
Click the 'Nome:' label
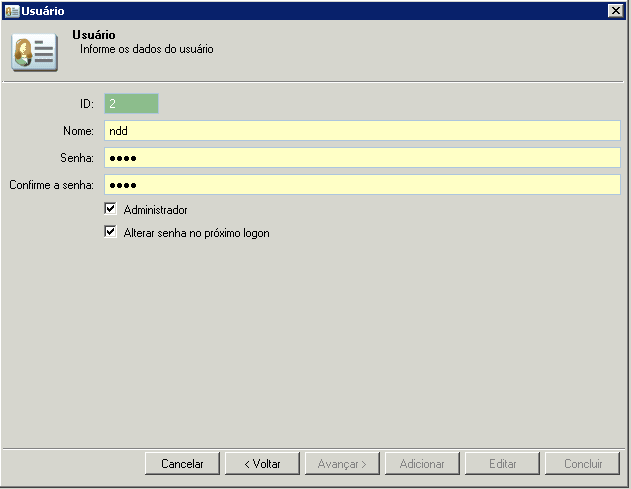(x=78, y=131)
